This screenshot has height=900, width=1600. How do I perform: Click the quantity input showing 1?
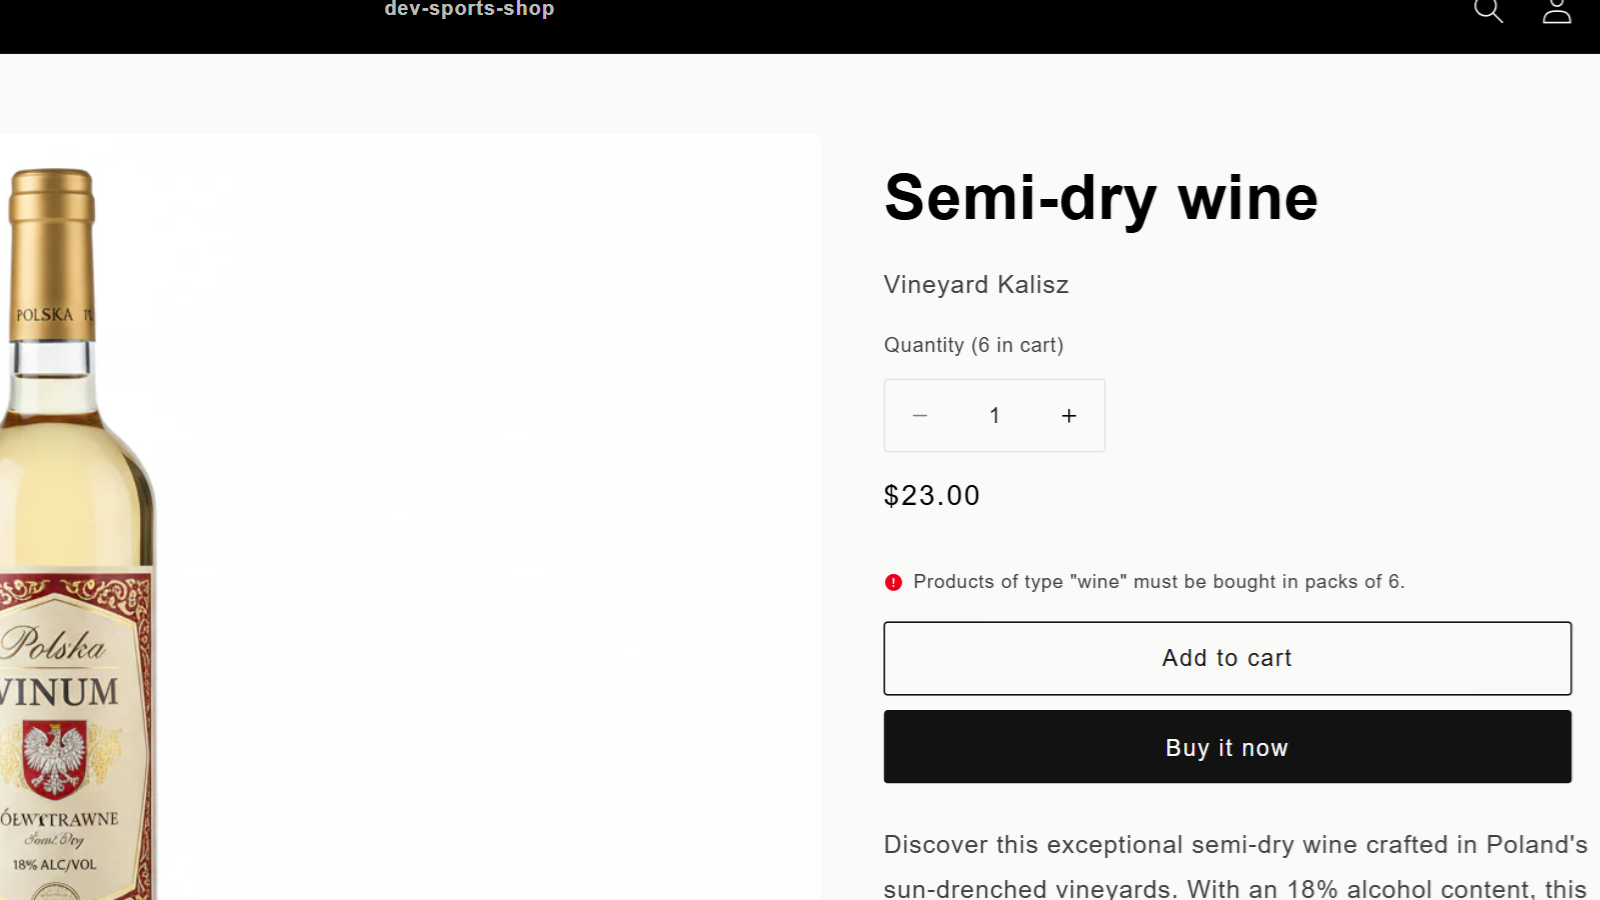point(994,415)
